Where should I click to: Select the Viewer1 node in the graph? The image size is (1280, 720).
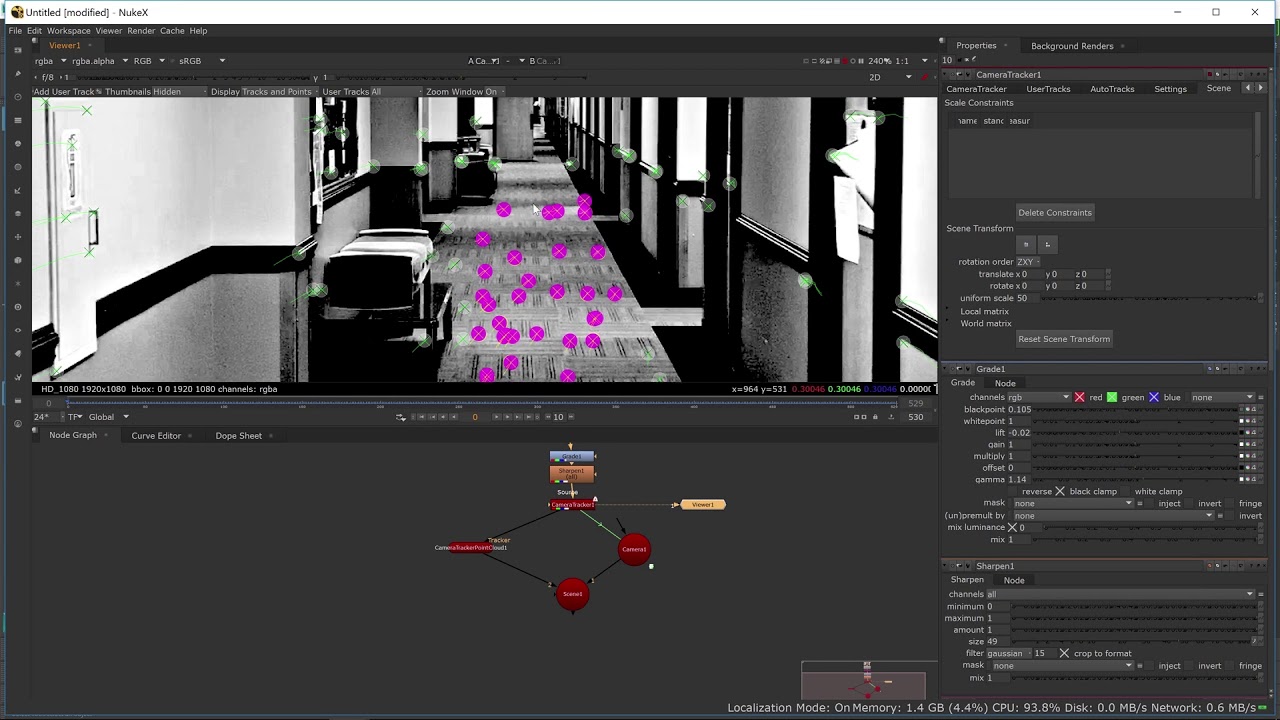tap(703, 505)
